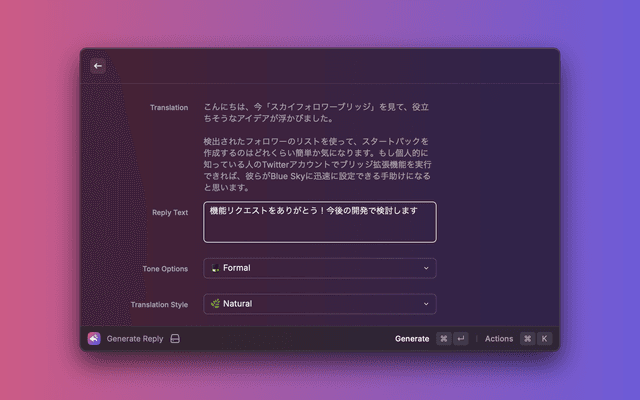Screen dimensions: 640x400
Task: Click the Formal tone emoji icon
Action: click(215, 268)
